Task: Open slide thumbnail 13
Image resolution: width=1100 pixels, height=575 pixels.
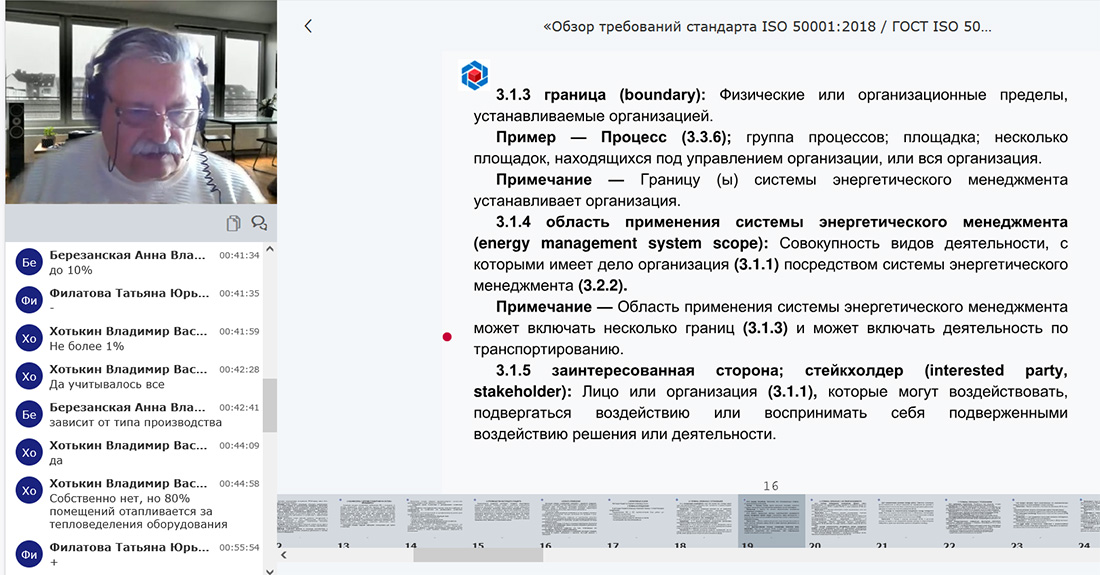Action: click(x=366, y=520)
